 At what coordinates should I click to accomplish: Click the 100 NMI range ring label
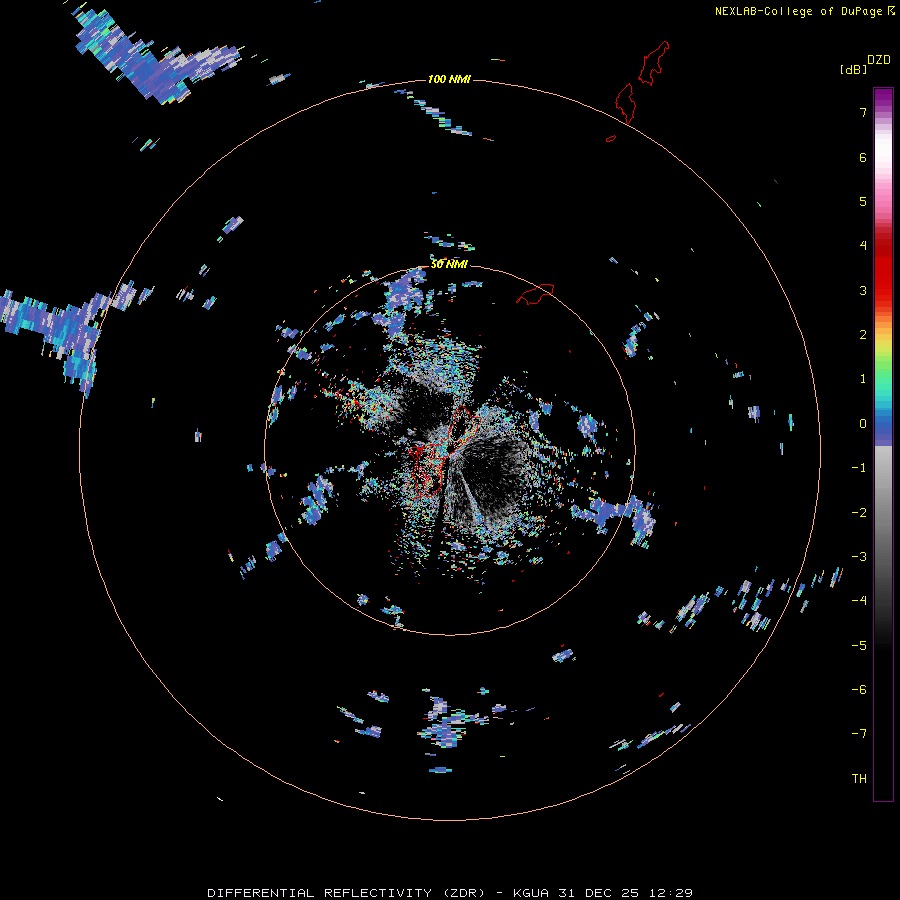pyautogui.click(x=449, y=79)
